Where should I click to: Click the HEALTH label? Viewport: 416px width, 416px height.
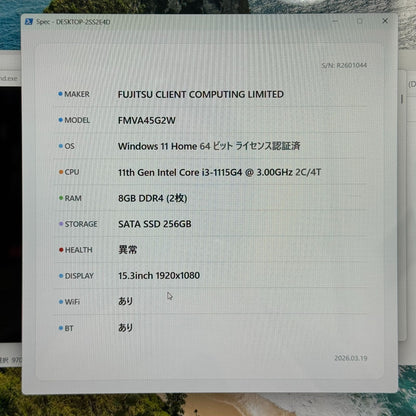(x=78, y=250)
